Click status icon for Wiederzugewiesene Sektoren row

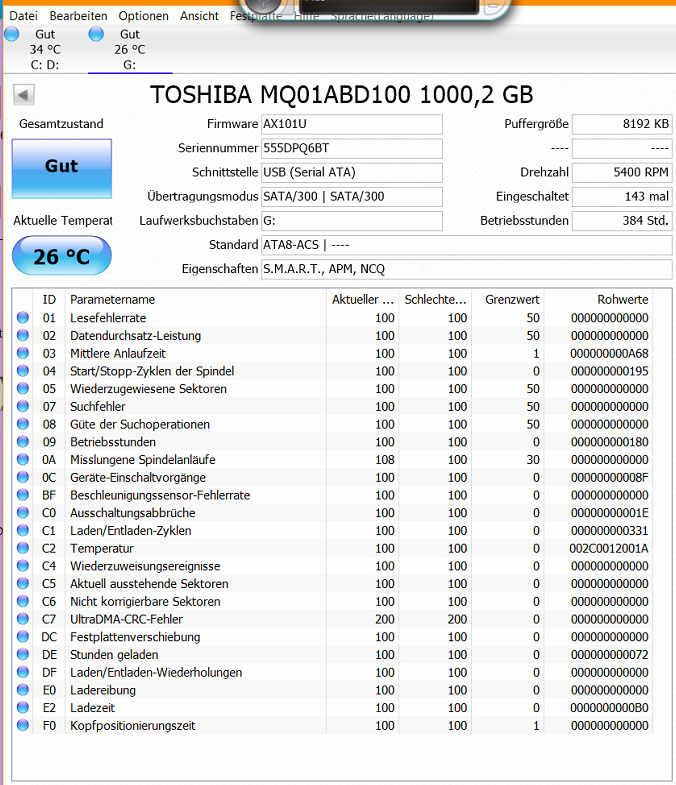point(23,388)
